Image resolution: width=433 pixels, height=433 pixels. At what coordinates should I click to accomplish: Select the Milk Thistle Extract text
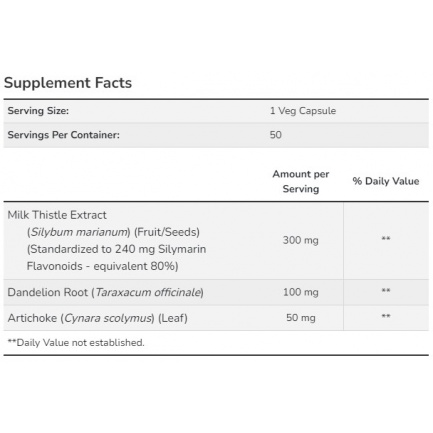(x=57, y=215)
